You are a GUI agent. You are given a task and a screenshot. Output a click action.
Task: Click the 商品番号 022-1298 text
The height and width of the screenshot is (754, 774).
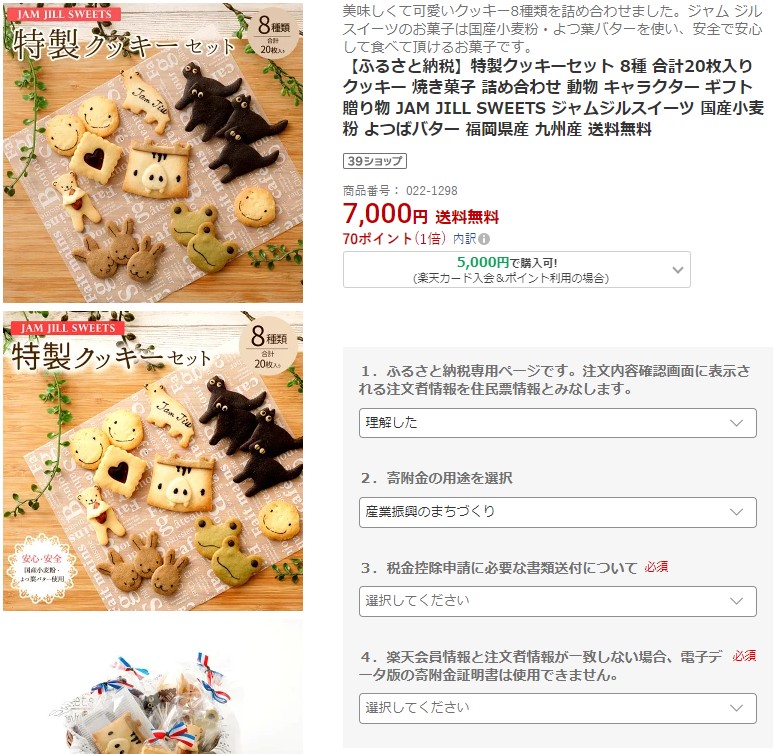point(400,191)
